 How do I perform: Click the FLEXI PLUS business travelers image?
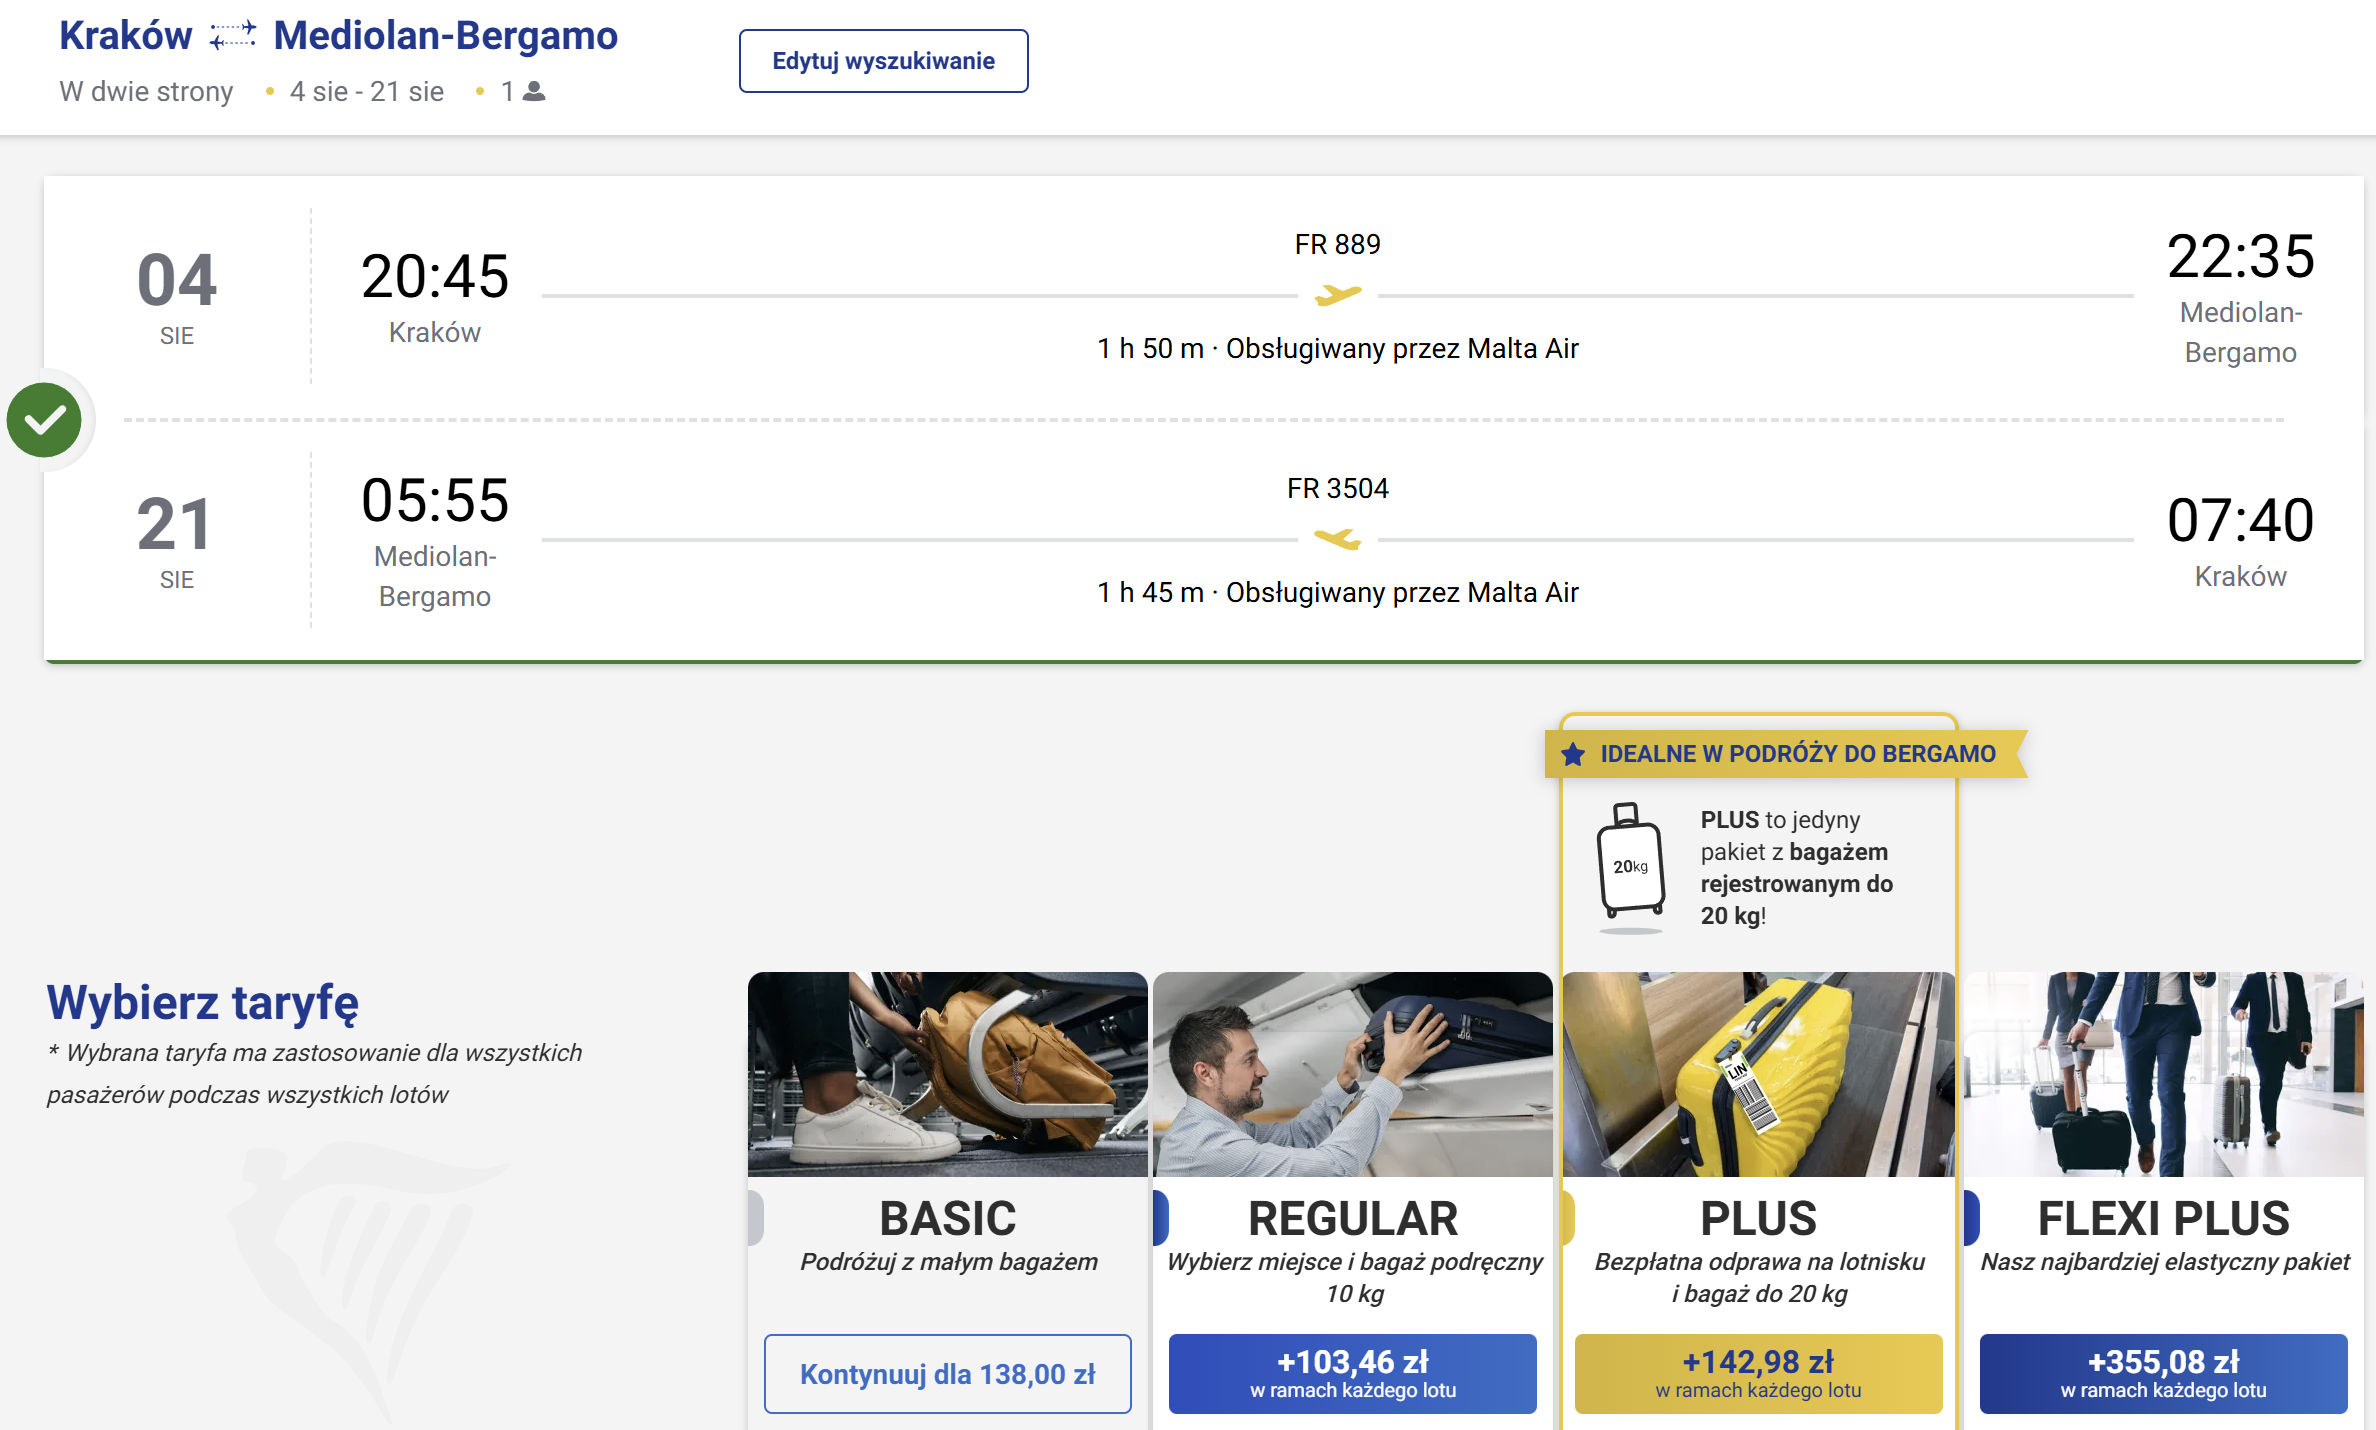[2163, 1074]
